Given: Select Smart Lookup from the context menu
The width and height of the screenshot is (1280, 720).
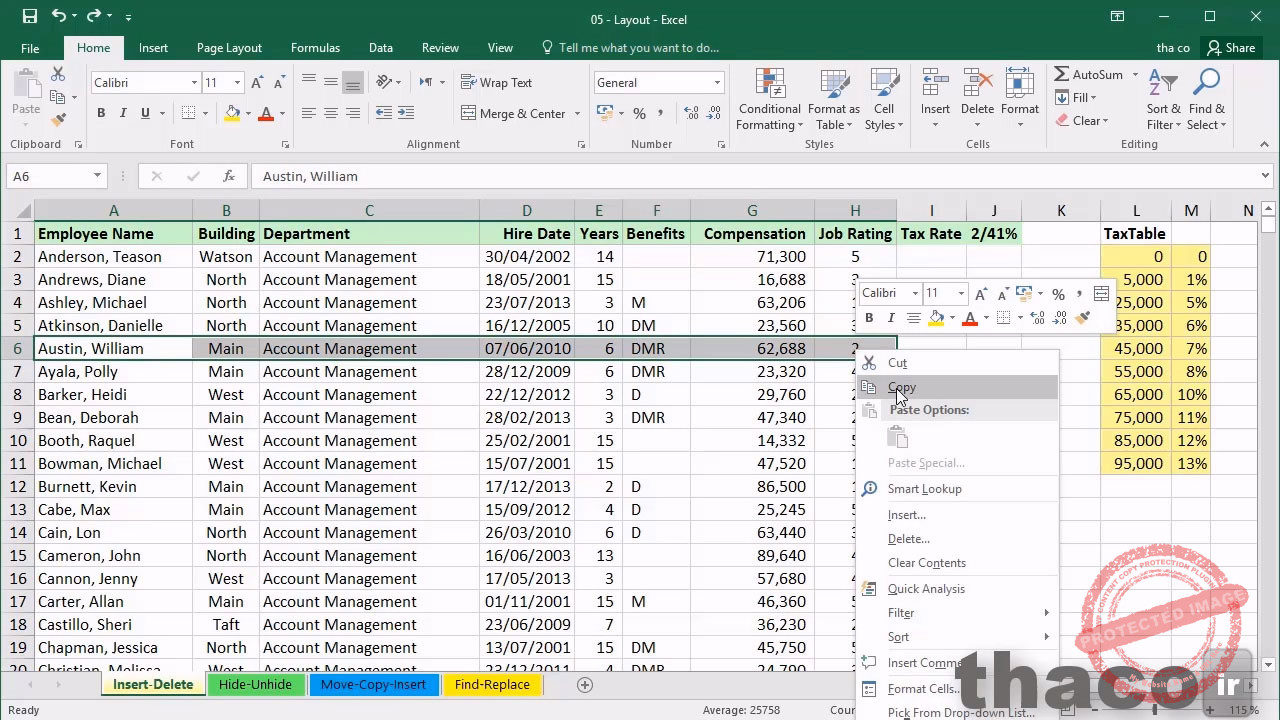Looking at the screenshot, I should [x=957, y=489].
